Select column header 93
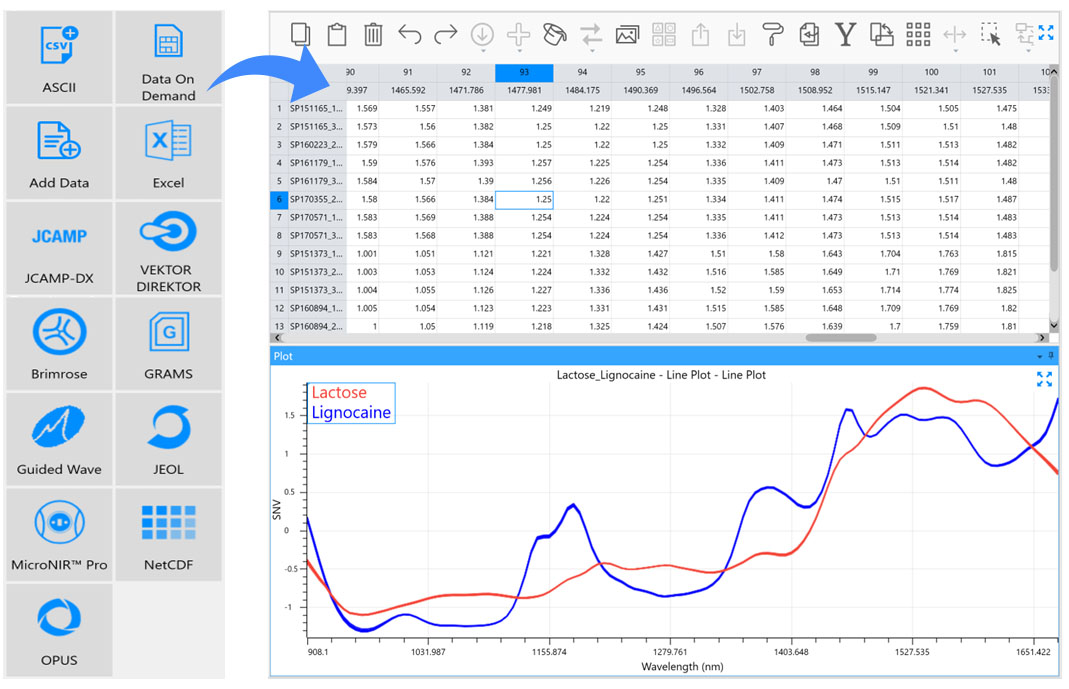The width and height of the screenshot is (1069, 689). click(x=524, y=72)
